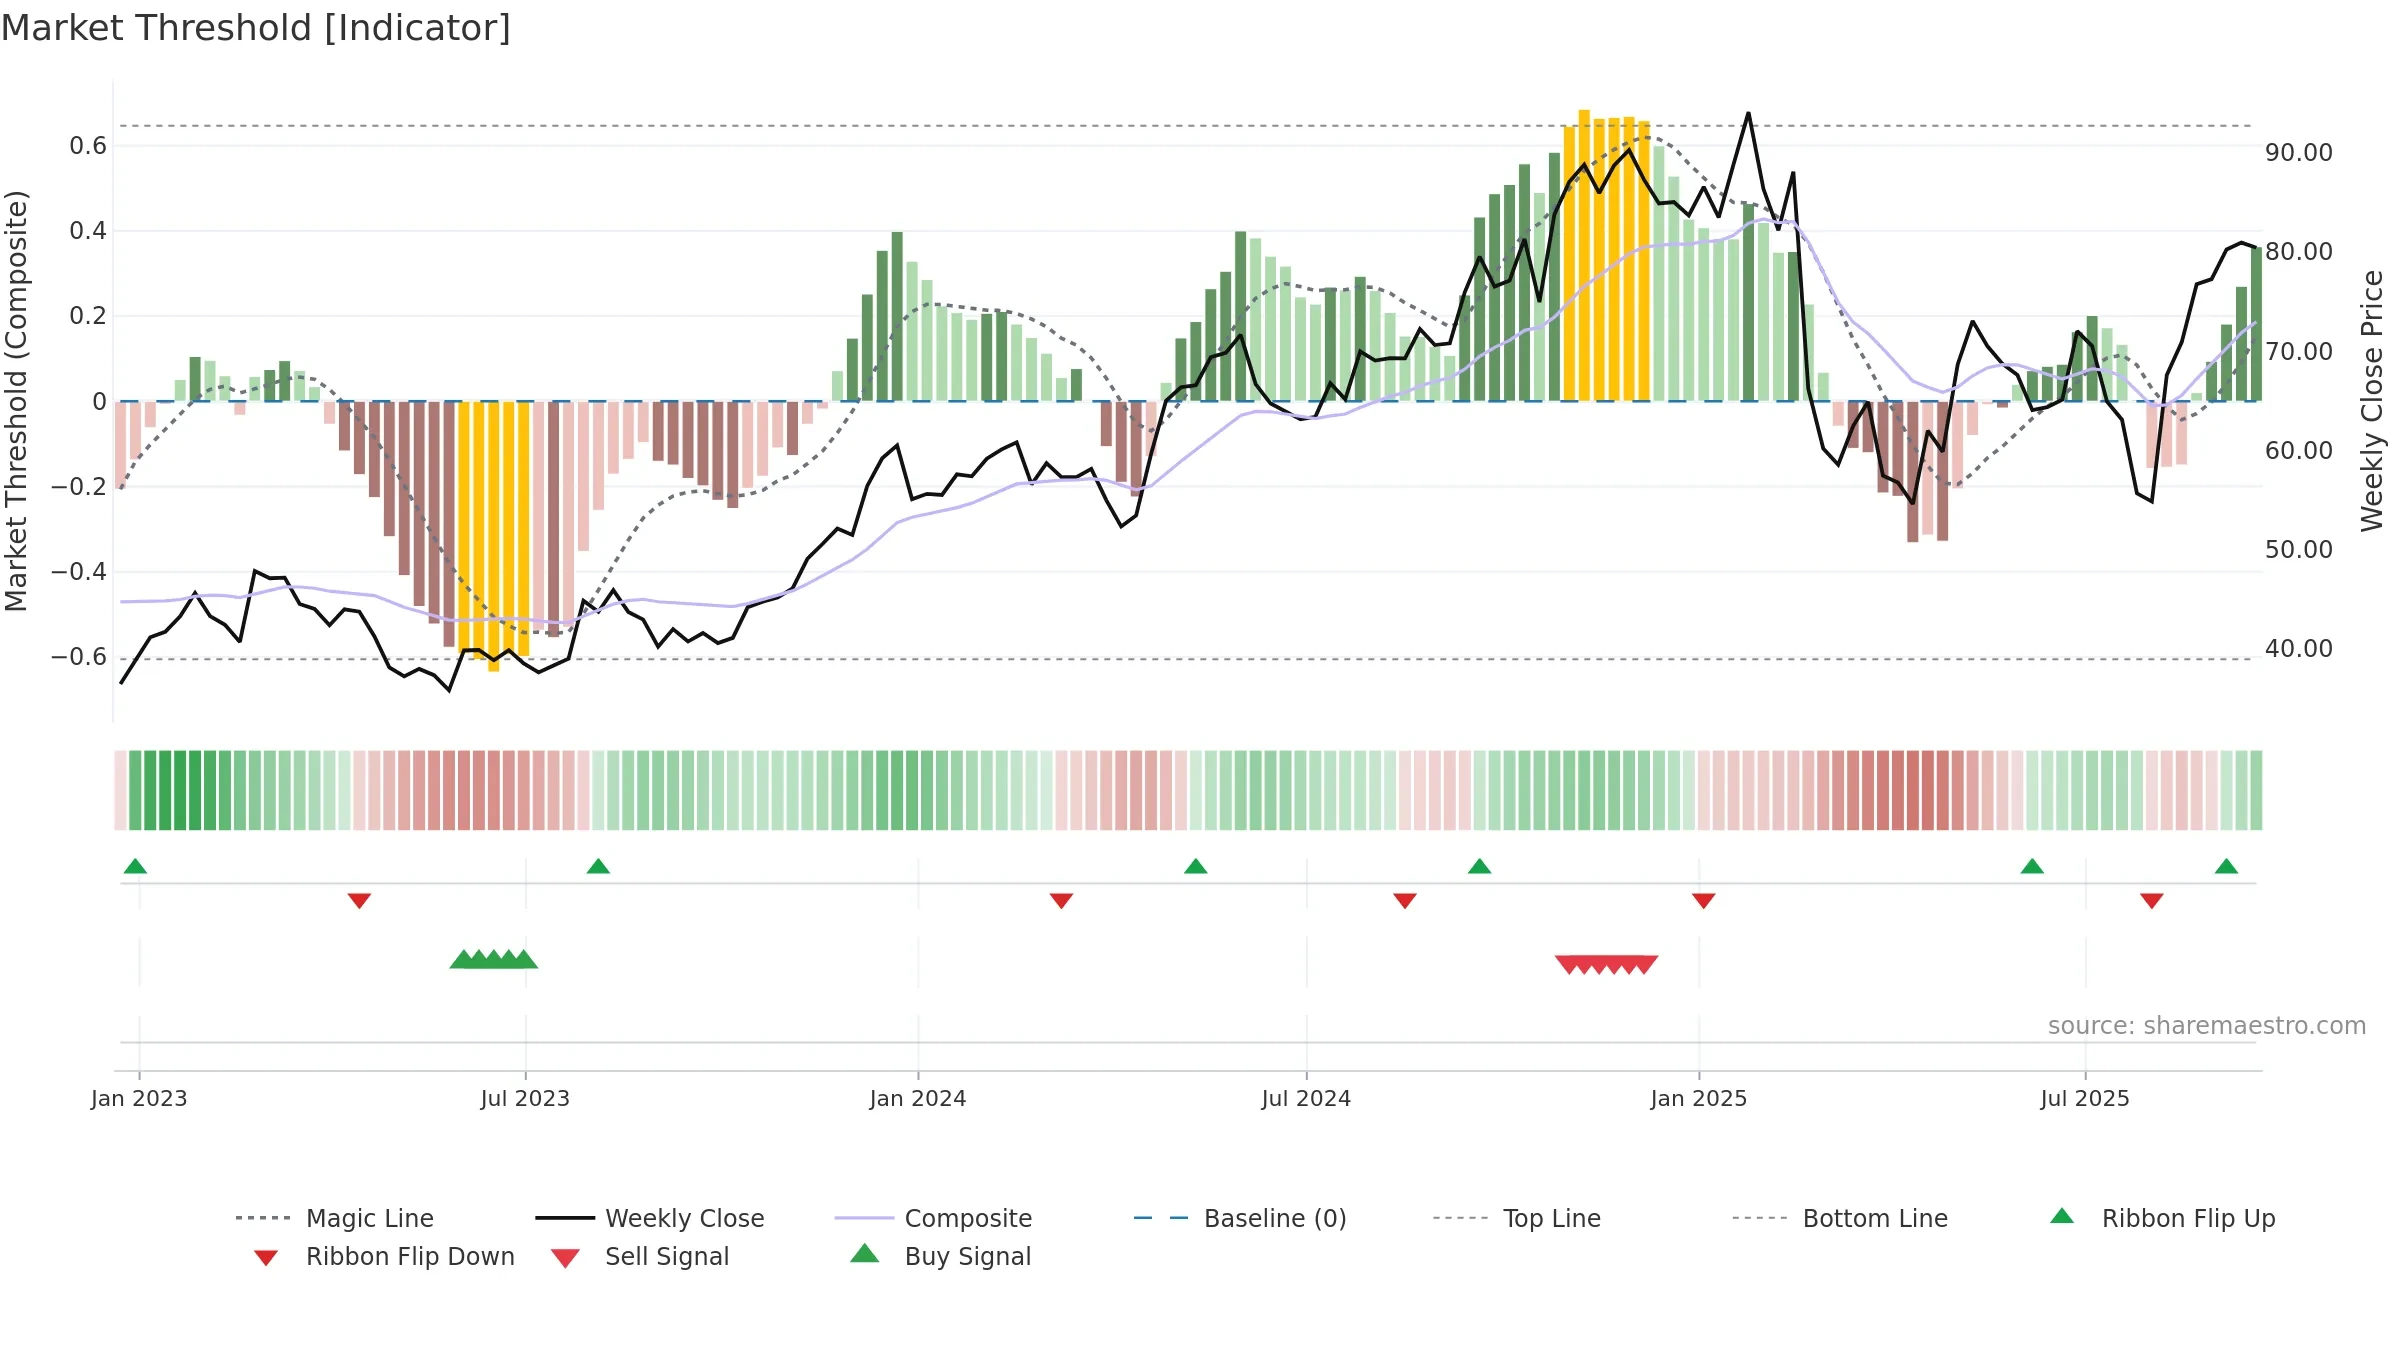The image size is (2400, 1350).
Task: Toggle the Magic Line legend entry
Action: coord(335,1218)
